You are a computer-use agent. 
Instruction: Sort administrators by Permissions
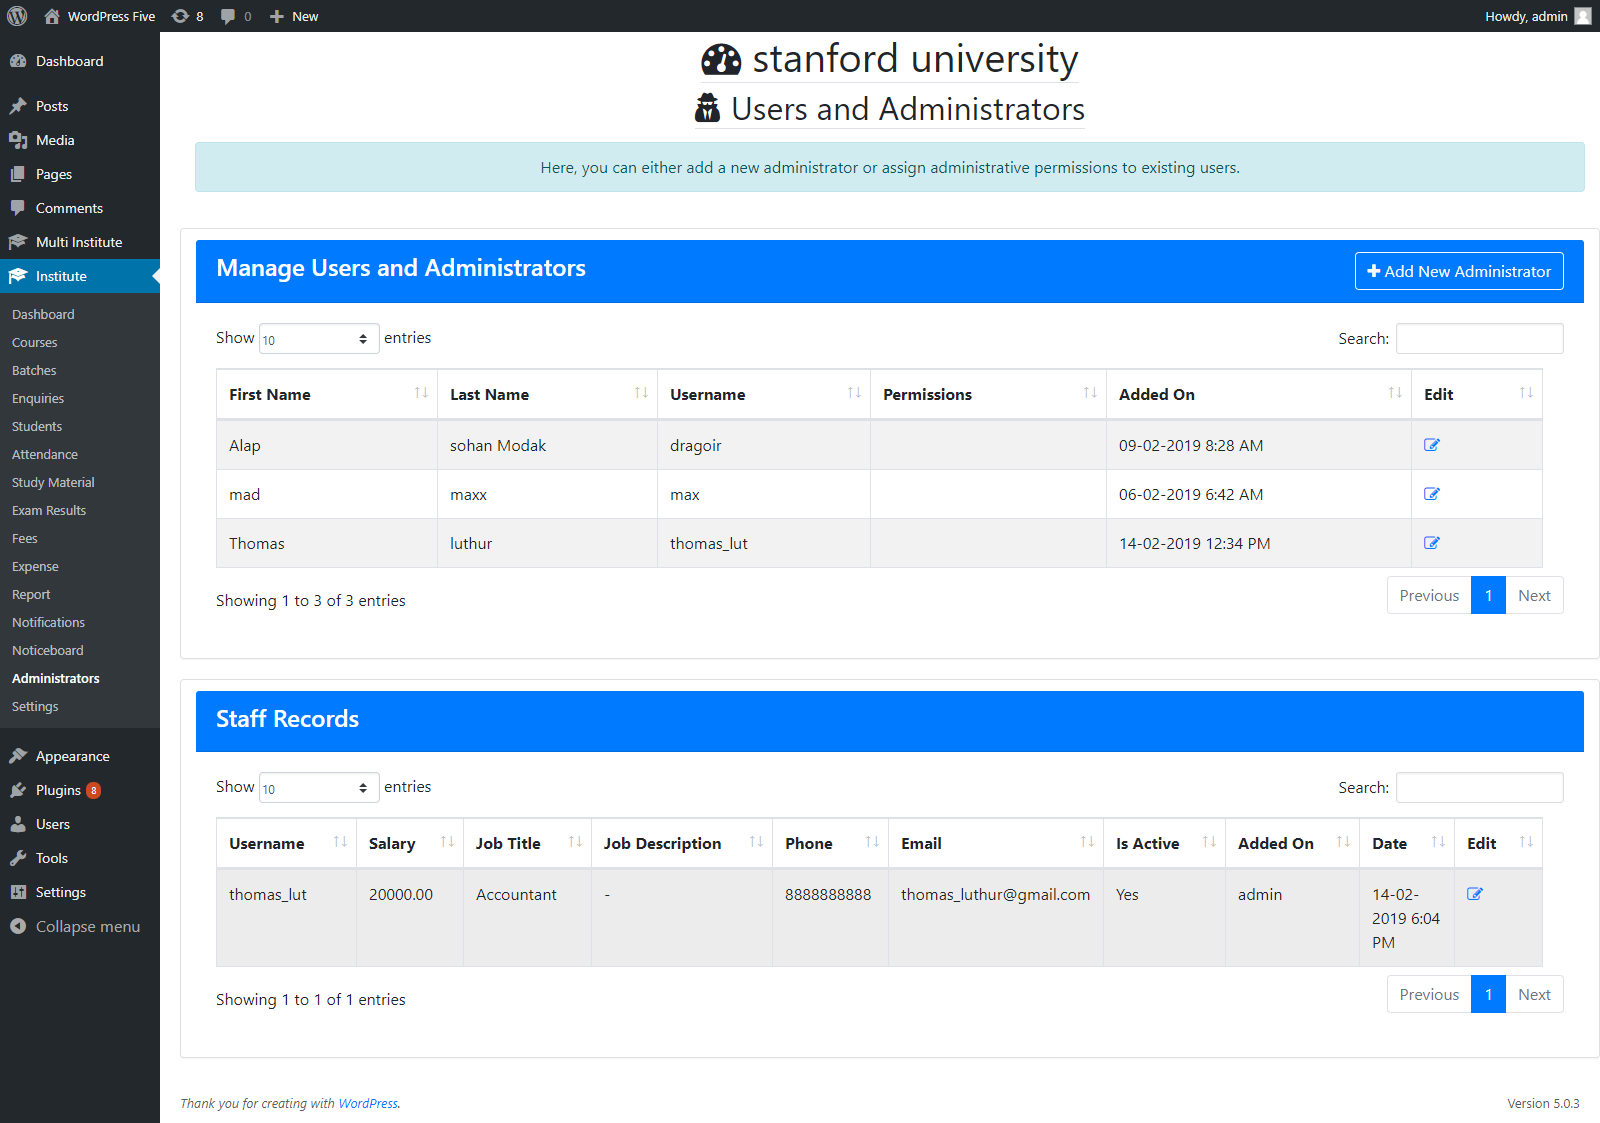[x=988, y=394]
